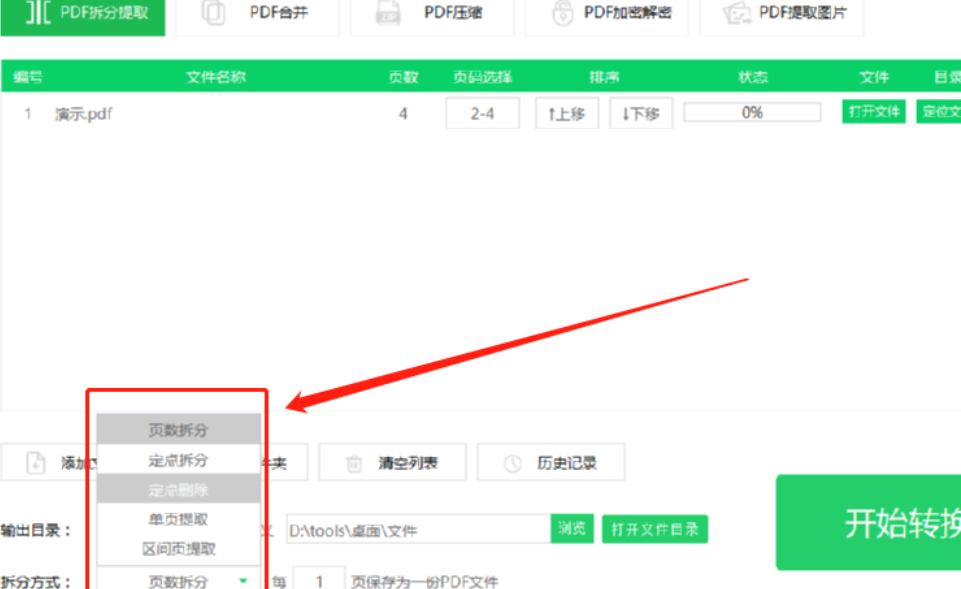Click the 文件名称 column header
The width and height of the screenshot is (961, 589).
[216, 77]
